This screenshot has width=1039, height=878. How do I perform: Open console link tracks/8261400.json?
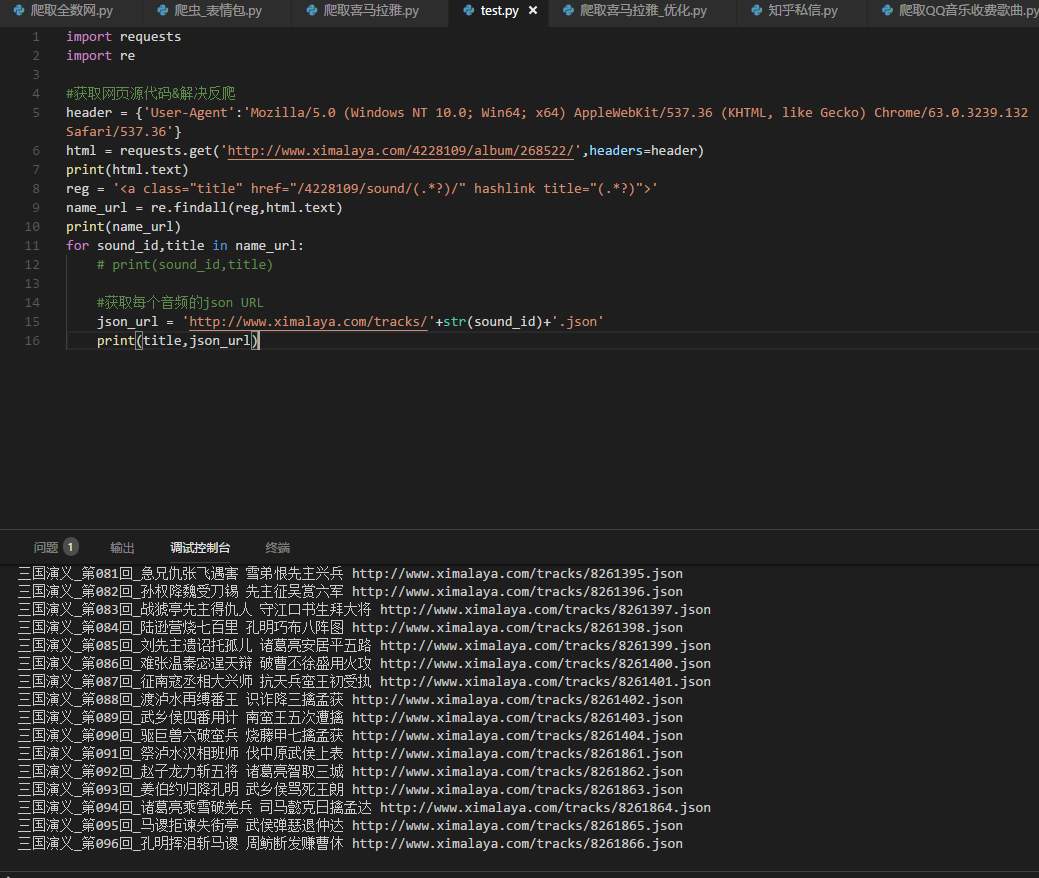545,663
